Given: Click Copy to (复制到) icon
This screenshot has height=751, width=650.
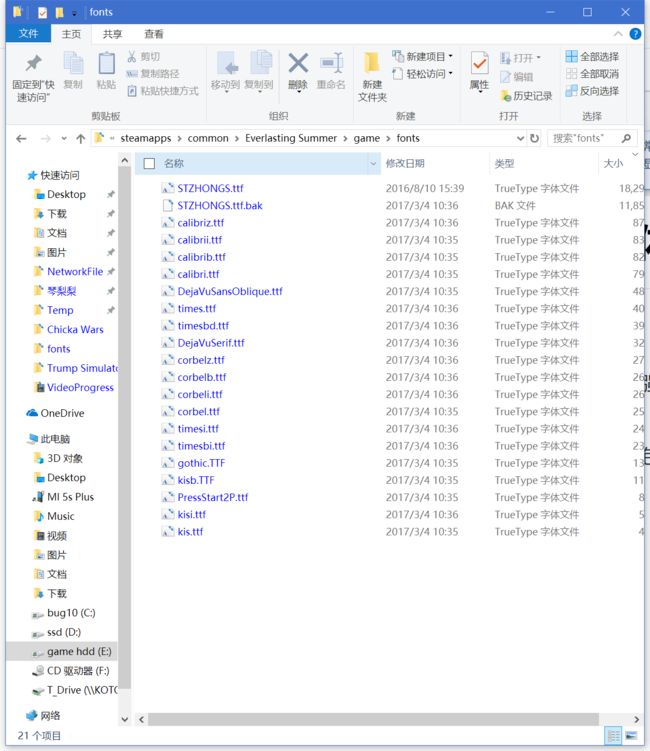Looking at the screenshot, I should click(259, 71).
